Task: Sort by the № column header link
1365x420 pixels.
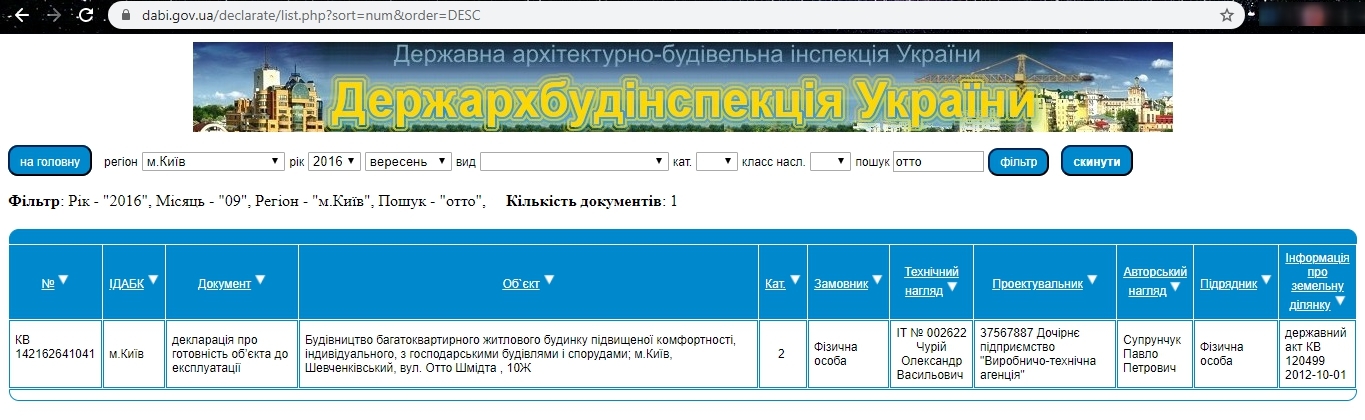Action: pos(48,284)
